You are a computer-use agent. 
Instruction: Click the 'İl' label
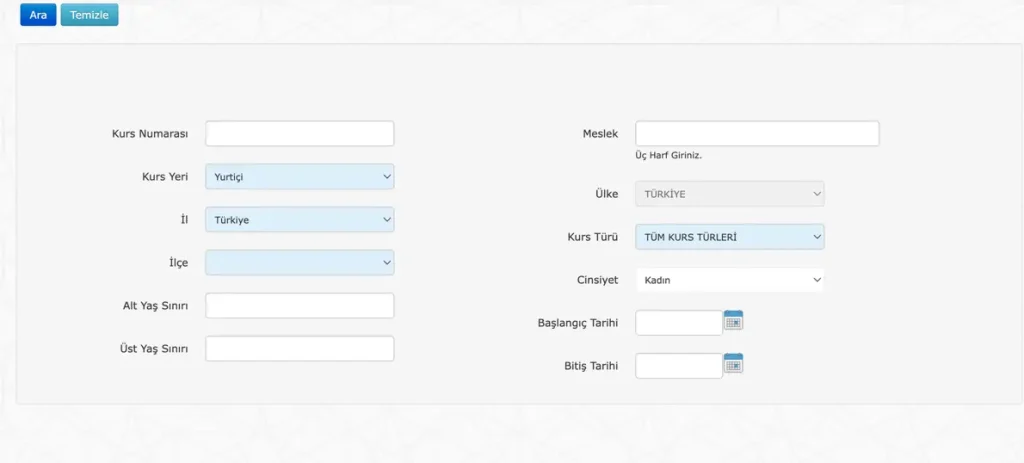point(184,220)
